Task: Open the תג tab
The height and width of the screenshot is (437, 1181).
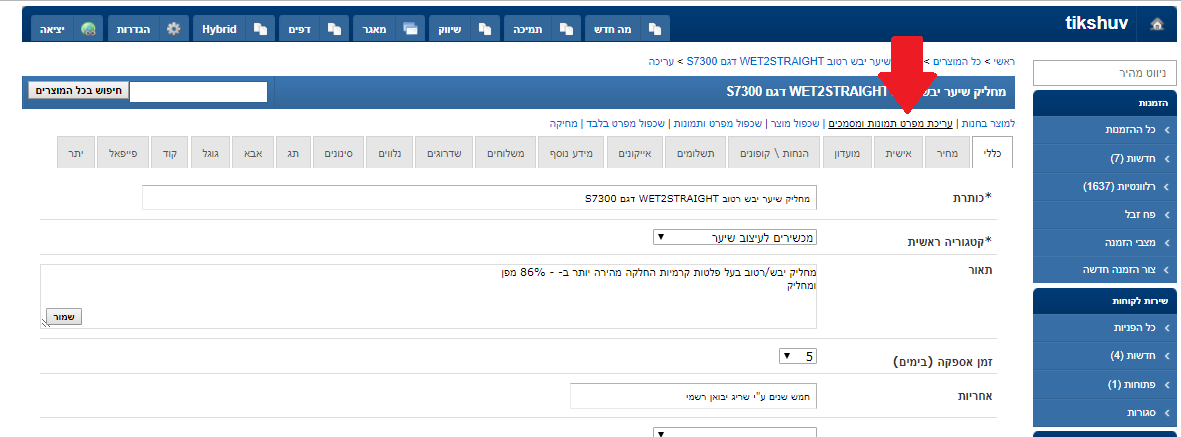Action: point(292,152)
